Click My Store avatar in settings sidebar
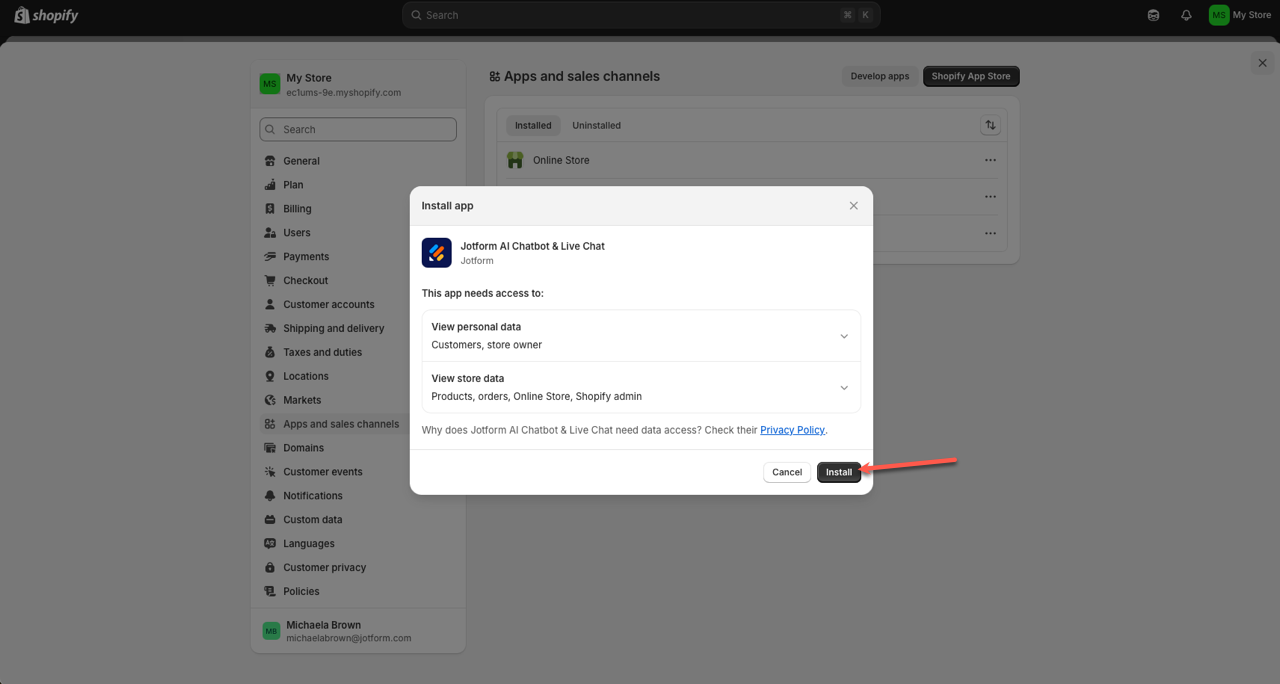Screen dimensions: 1280x684 coord(270,84)
